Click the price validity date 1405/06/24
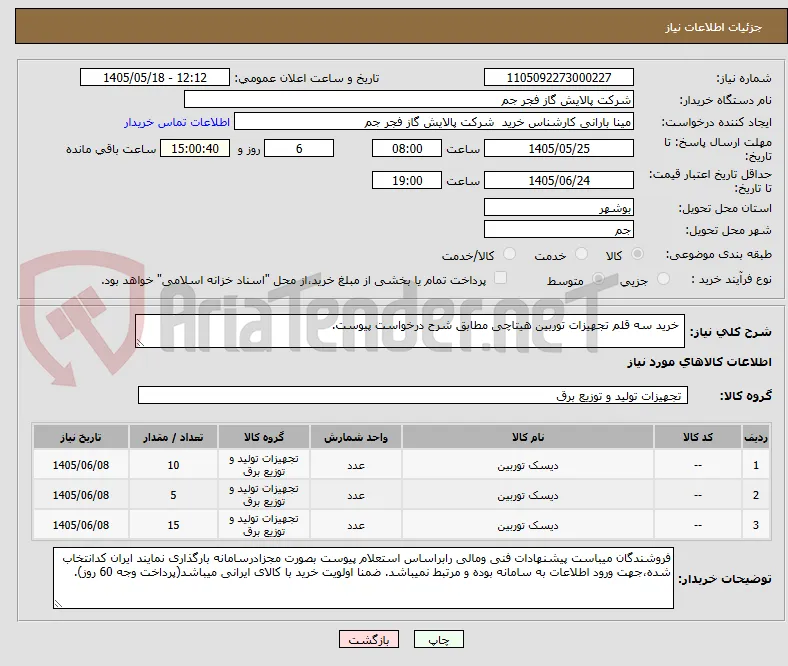 [559, 180]
